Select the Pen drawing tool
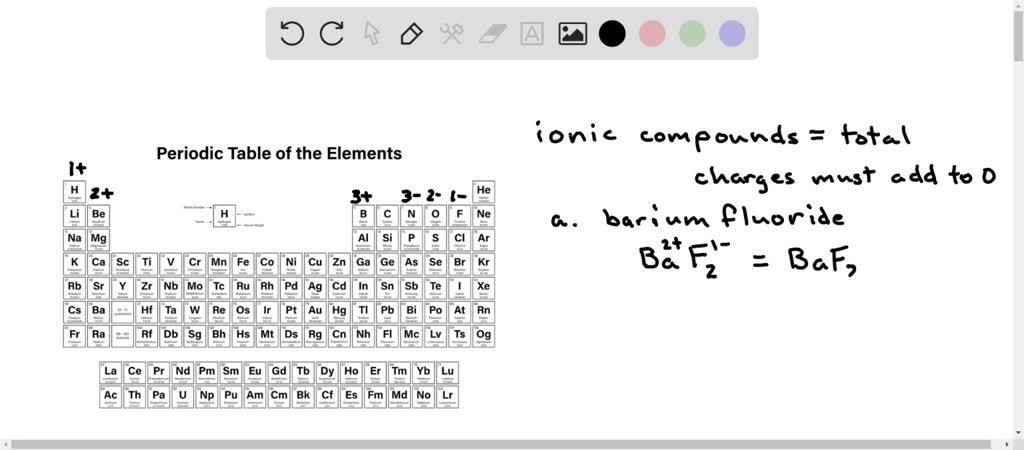The width and height of the screenshot is (1024, 450). (x=411, y=34)
